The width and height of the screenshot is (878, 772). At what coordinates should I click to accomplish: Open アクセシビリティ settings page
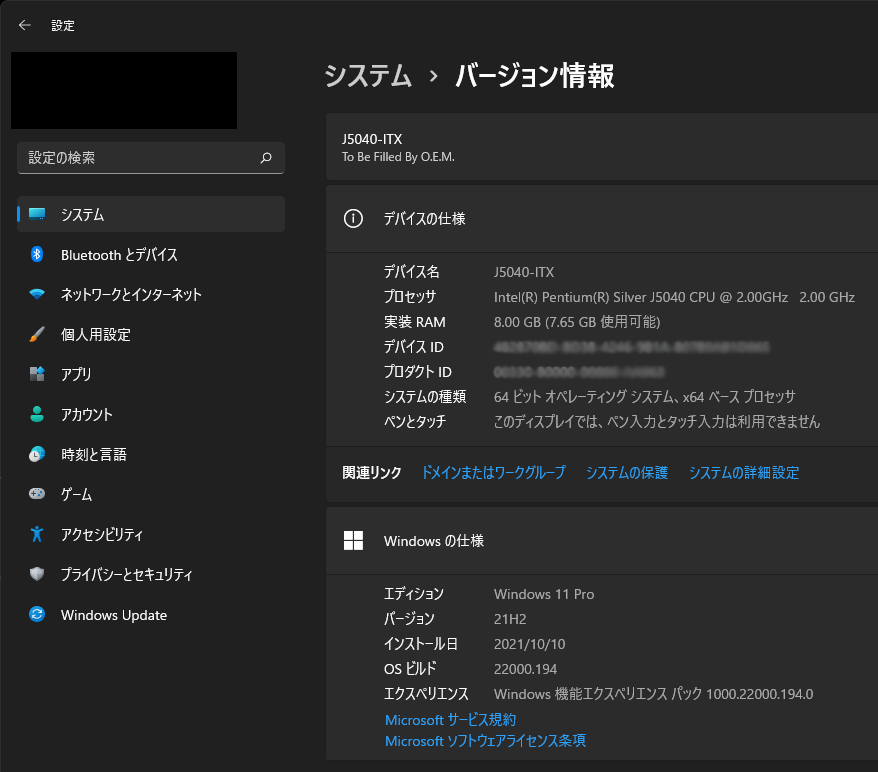[102, 535]
